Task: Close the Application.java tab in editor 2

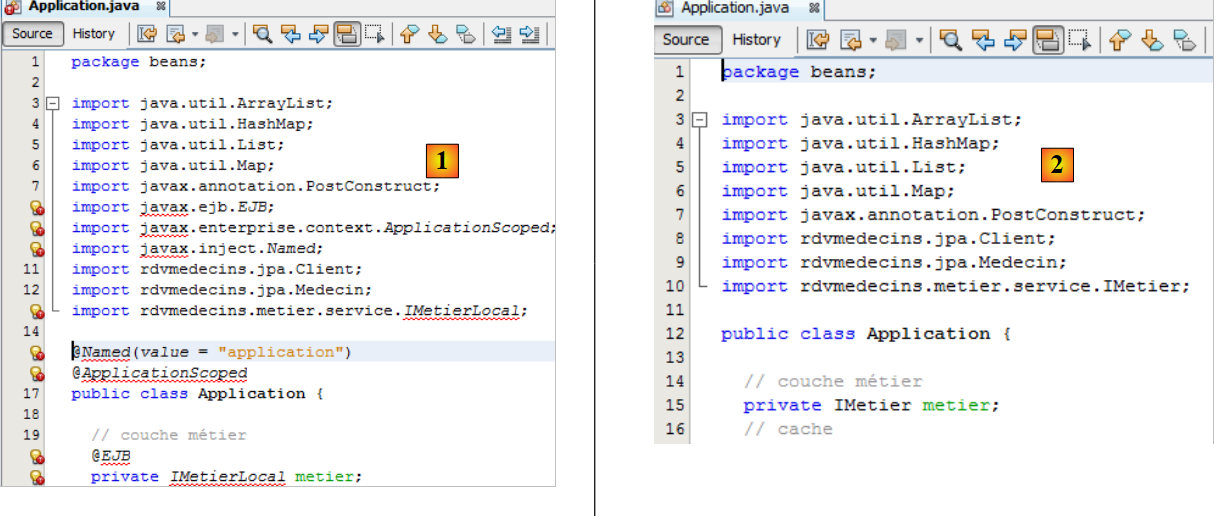Action: click(814, 8)
